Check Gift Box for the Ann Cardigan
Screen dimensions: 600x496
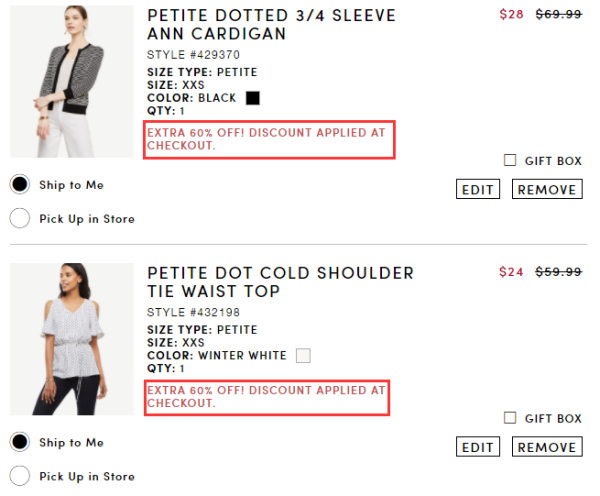(x=510, y=160)
